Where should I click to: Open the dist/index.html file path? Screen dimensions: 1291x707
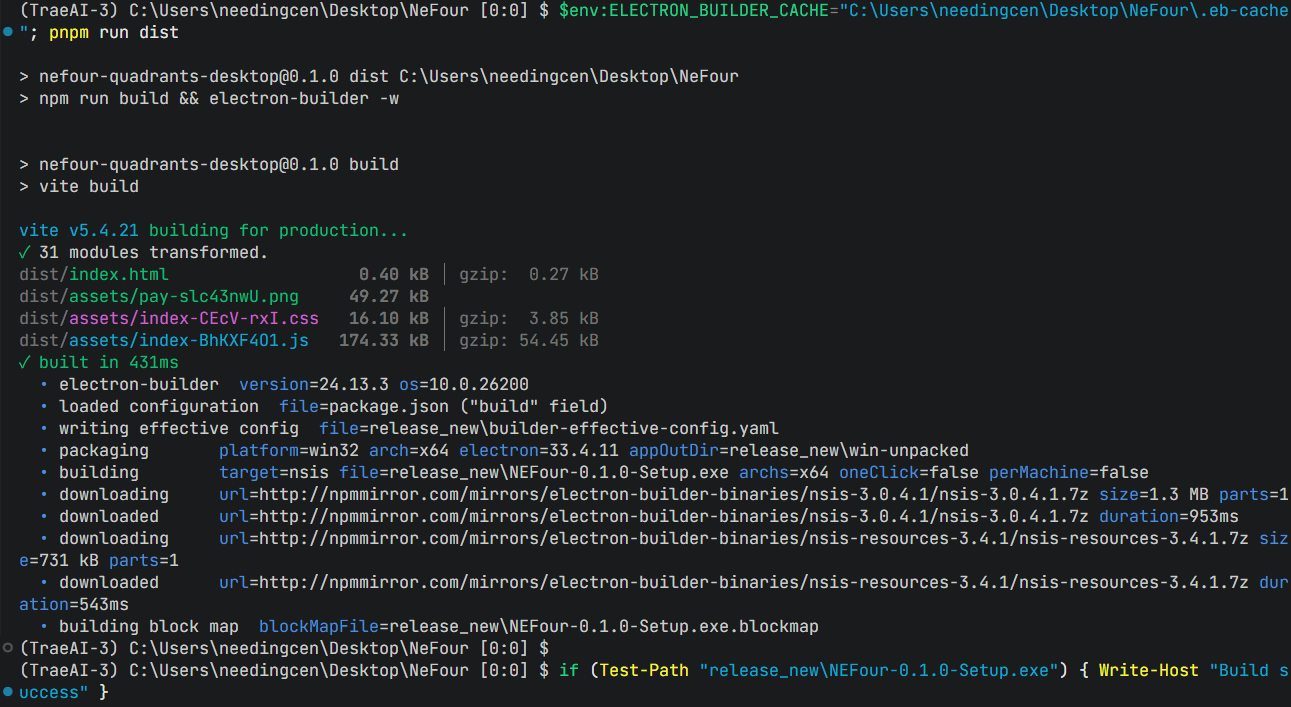pos(94,275)
